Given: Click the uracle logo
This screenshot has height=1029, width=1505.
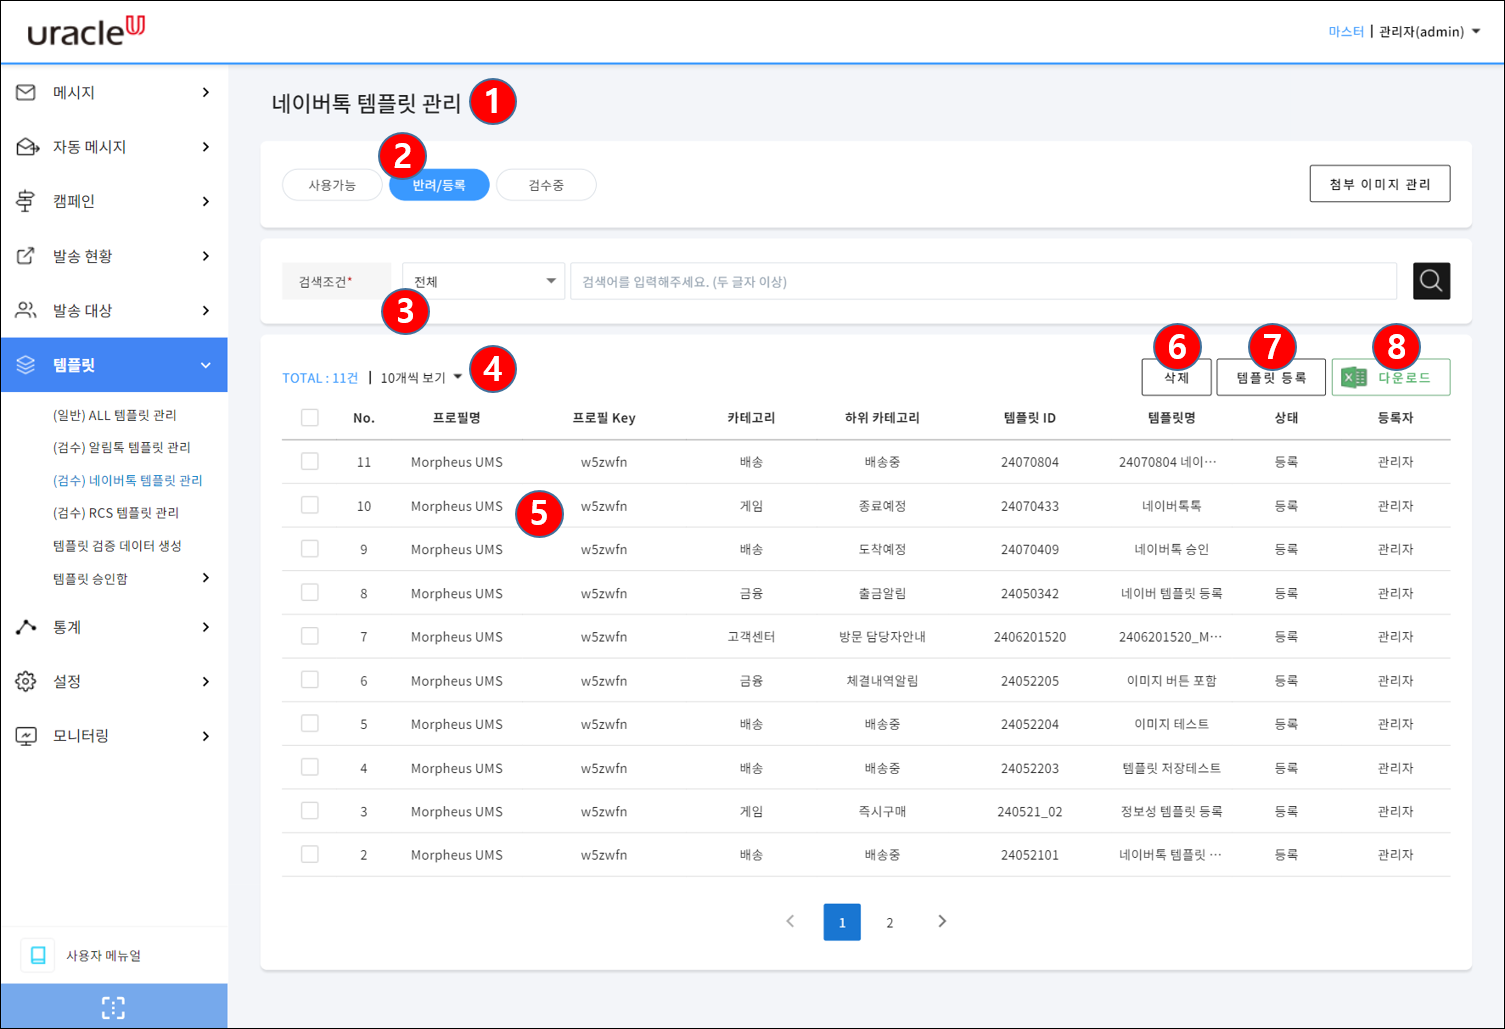Looking at the screenshot, I should (86, 31).
